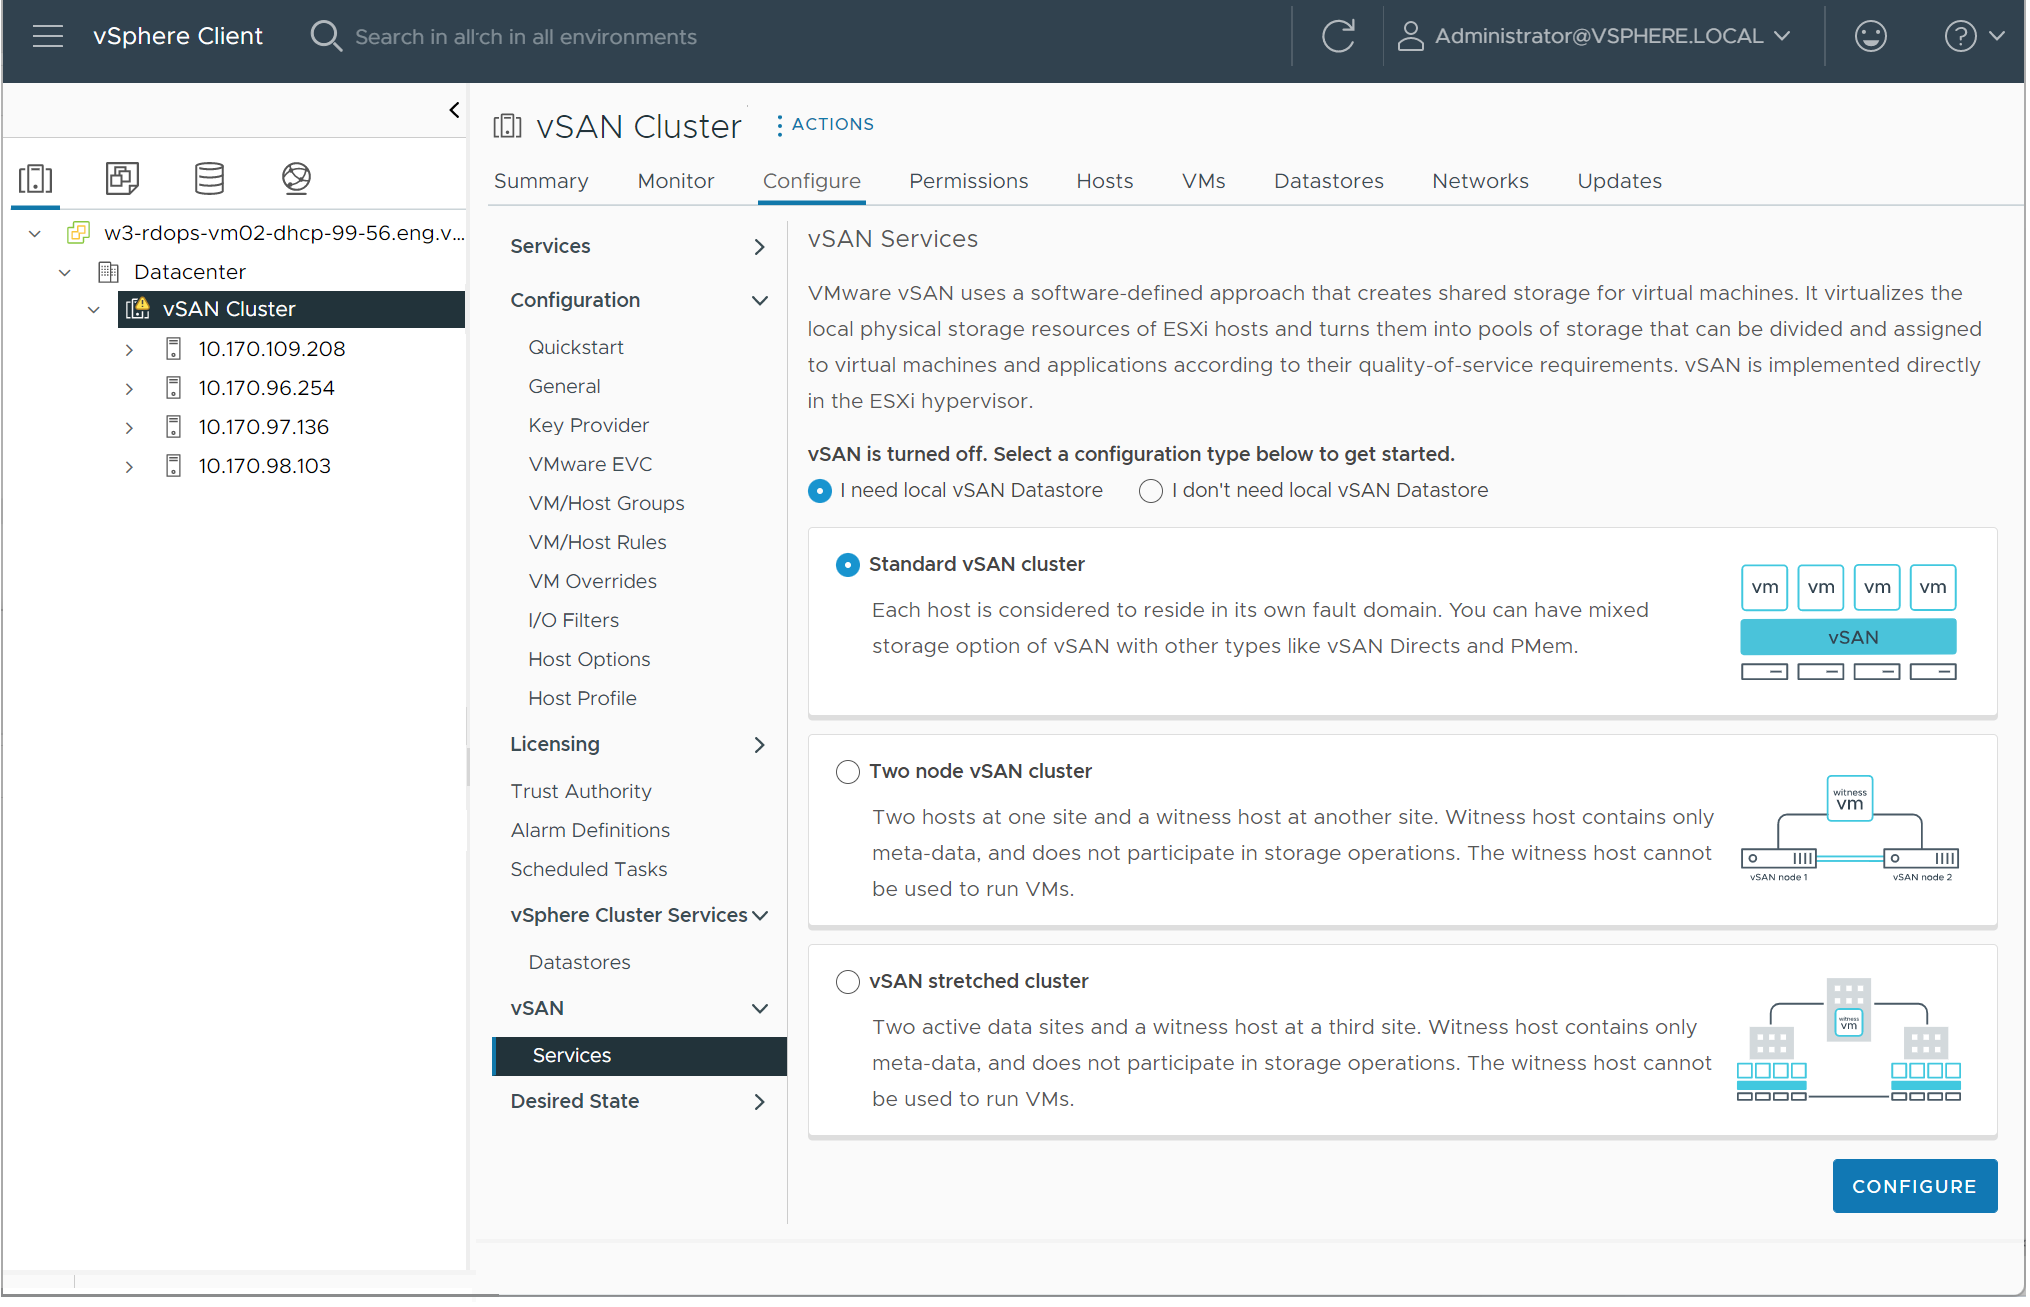Select Two node vSAN cluster radio button

(846, 771)
